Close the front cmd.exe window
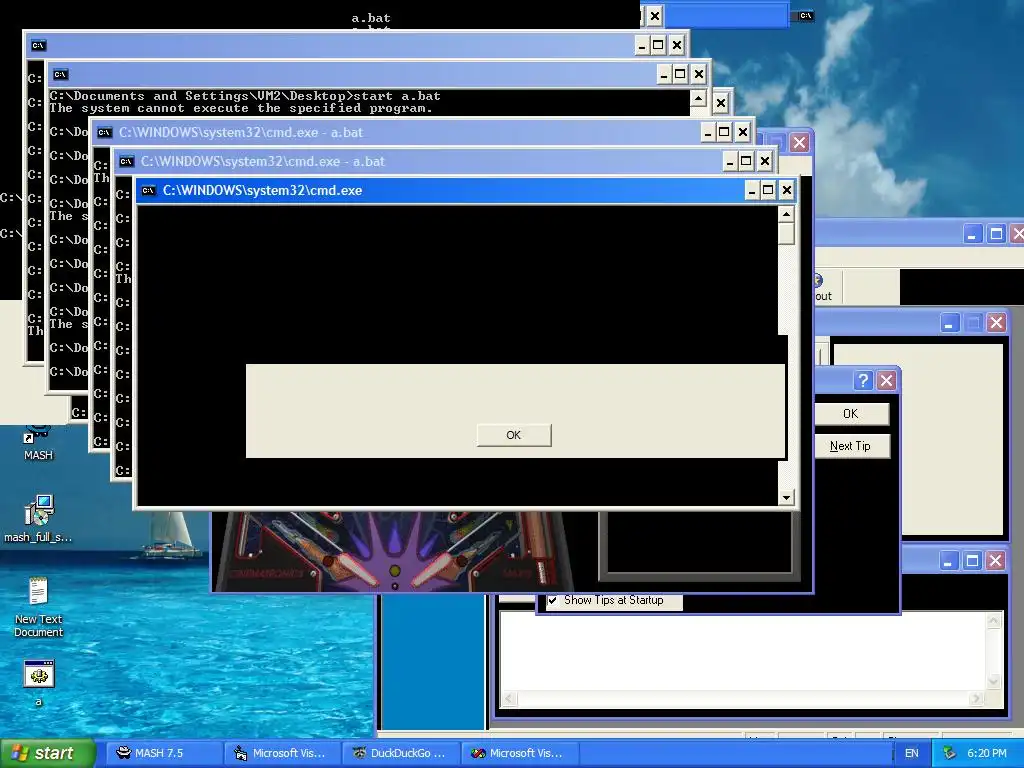 787,191
